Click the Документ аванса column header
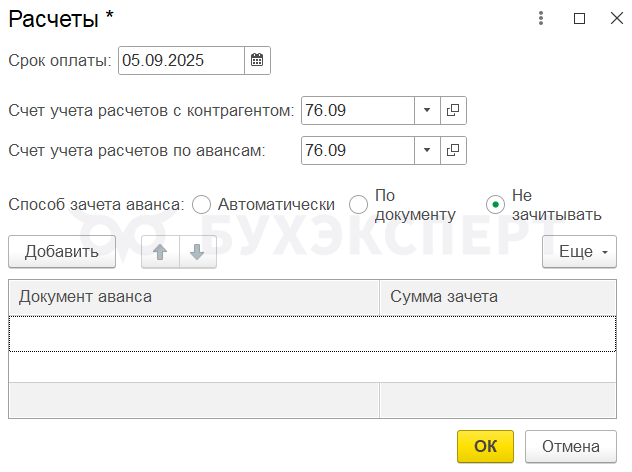This screenshot has height=472, width=632. [194, 297]
